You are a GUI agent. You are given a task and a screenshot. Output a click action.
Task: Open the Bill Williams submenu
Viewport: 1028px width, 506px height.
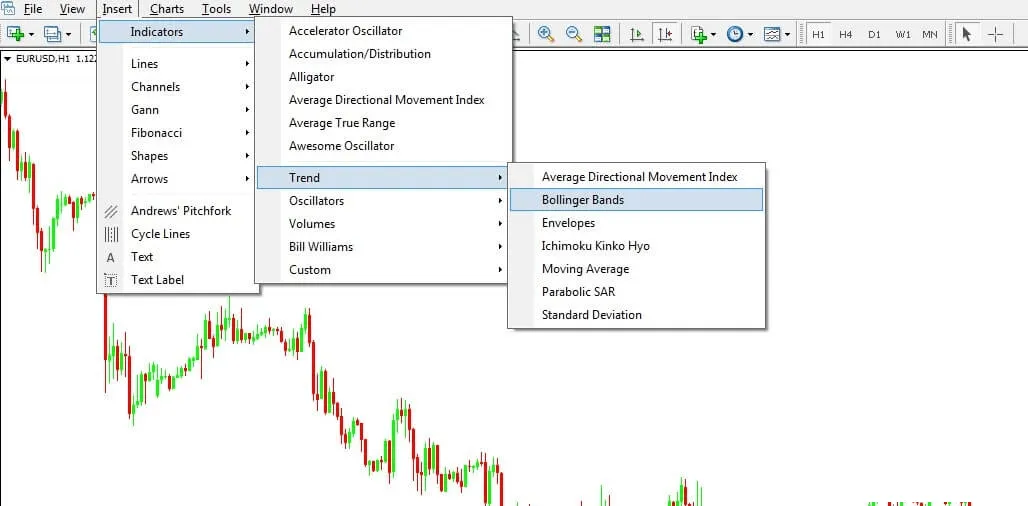tap(383, 246)
